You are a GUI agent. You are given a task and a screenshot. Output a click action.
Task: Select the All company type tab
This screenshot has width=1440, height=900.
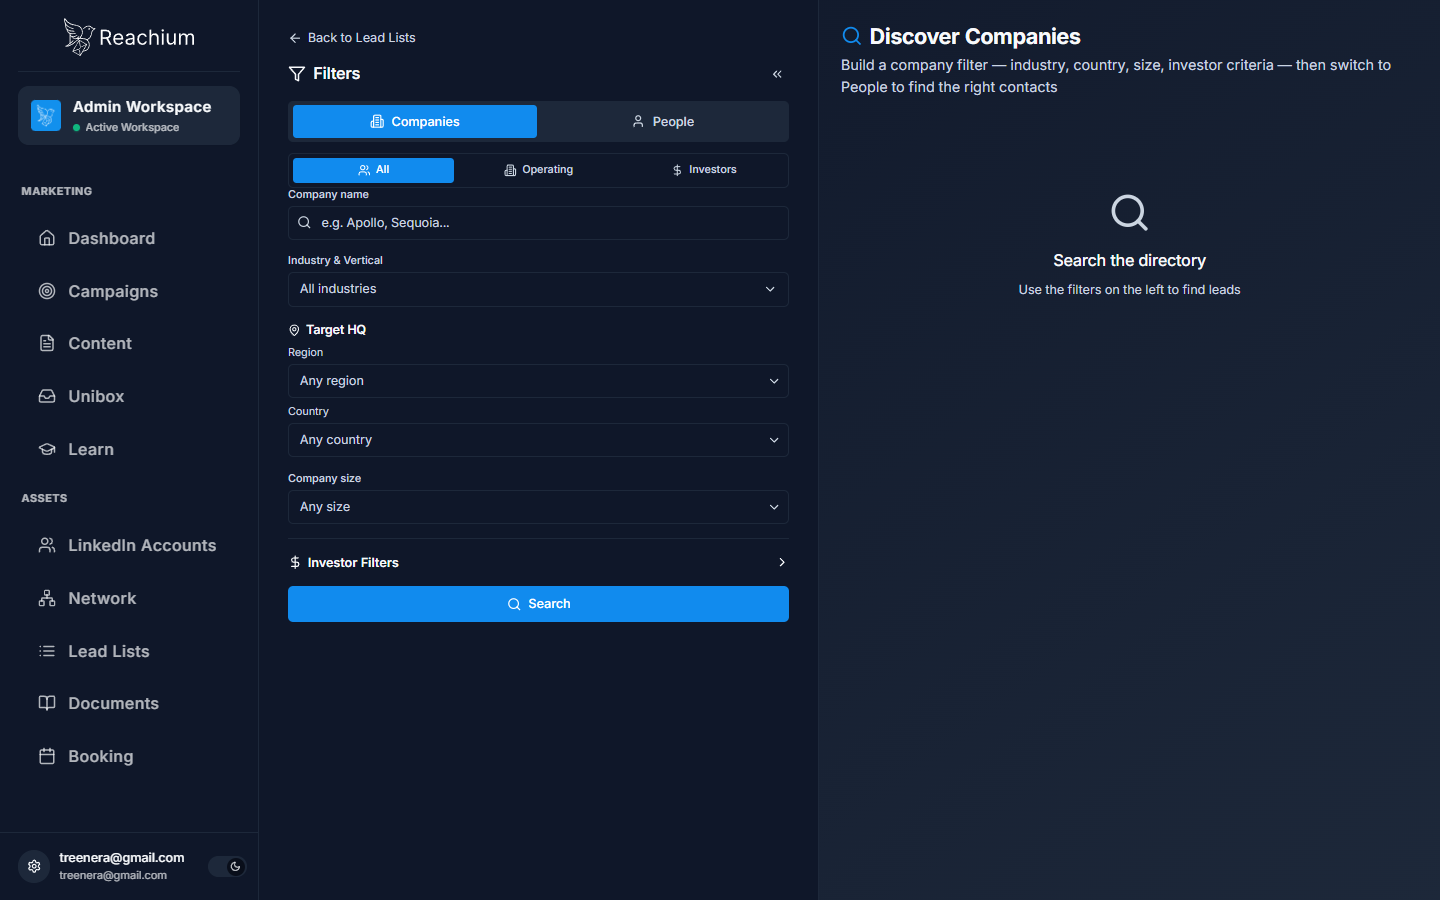[x=373, y=170]
